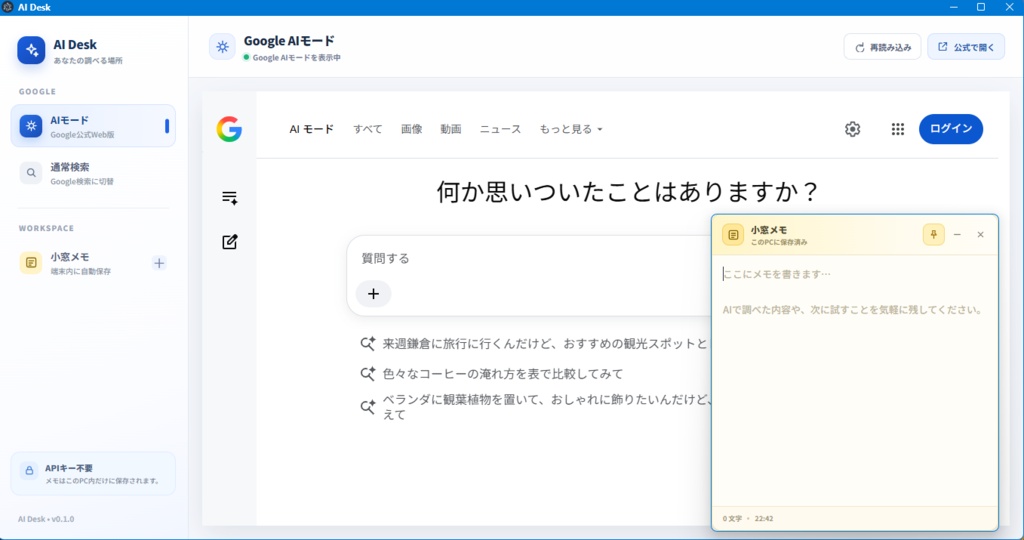Viewport: 1024px width, 540px height.
Task: Add a new memo with the plus button
Action: 159,263
